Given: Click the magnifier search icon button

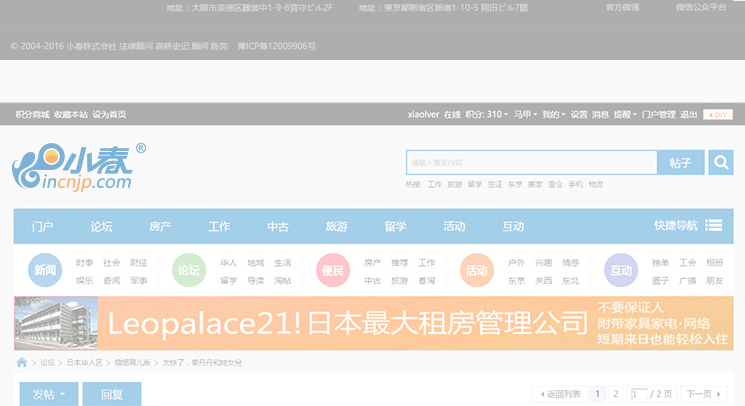Looking at the screenshot, I should click(721, 162).
